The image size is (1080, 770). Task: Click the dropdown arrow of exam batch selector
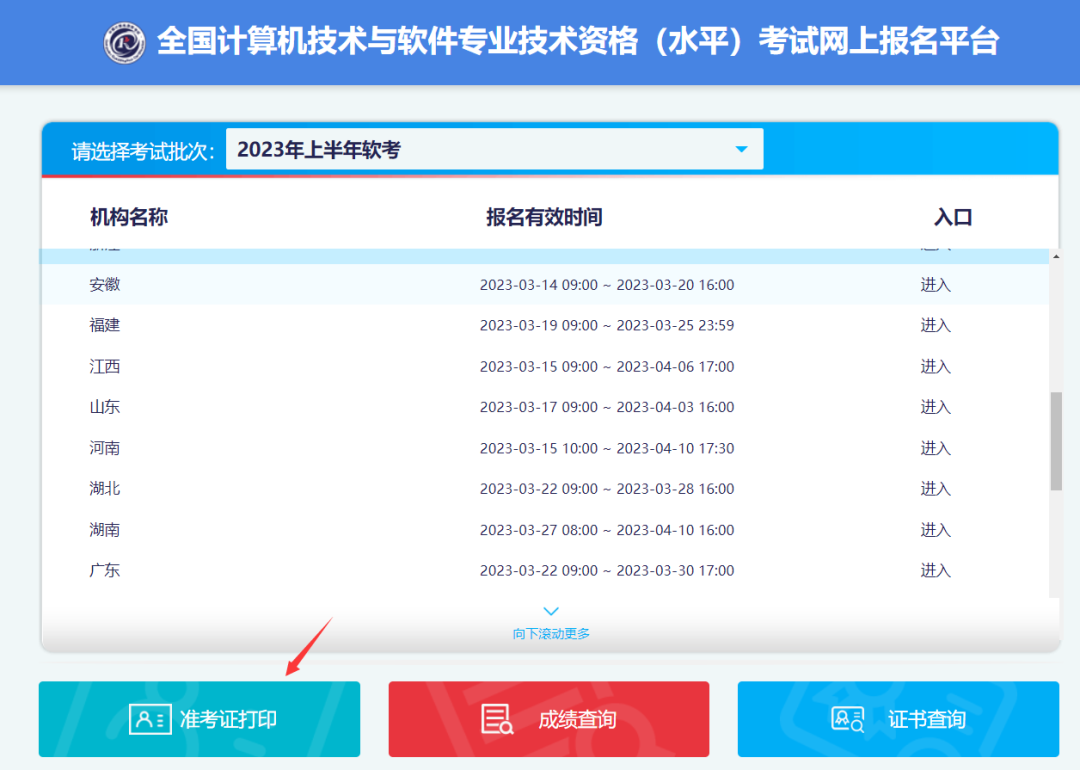(x=741, y=149)
